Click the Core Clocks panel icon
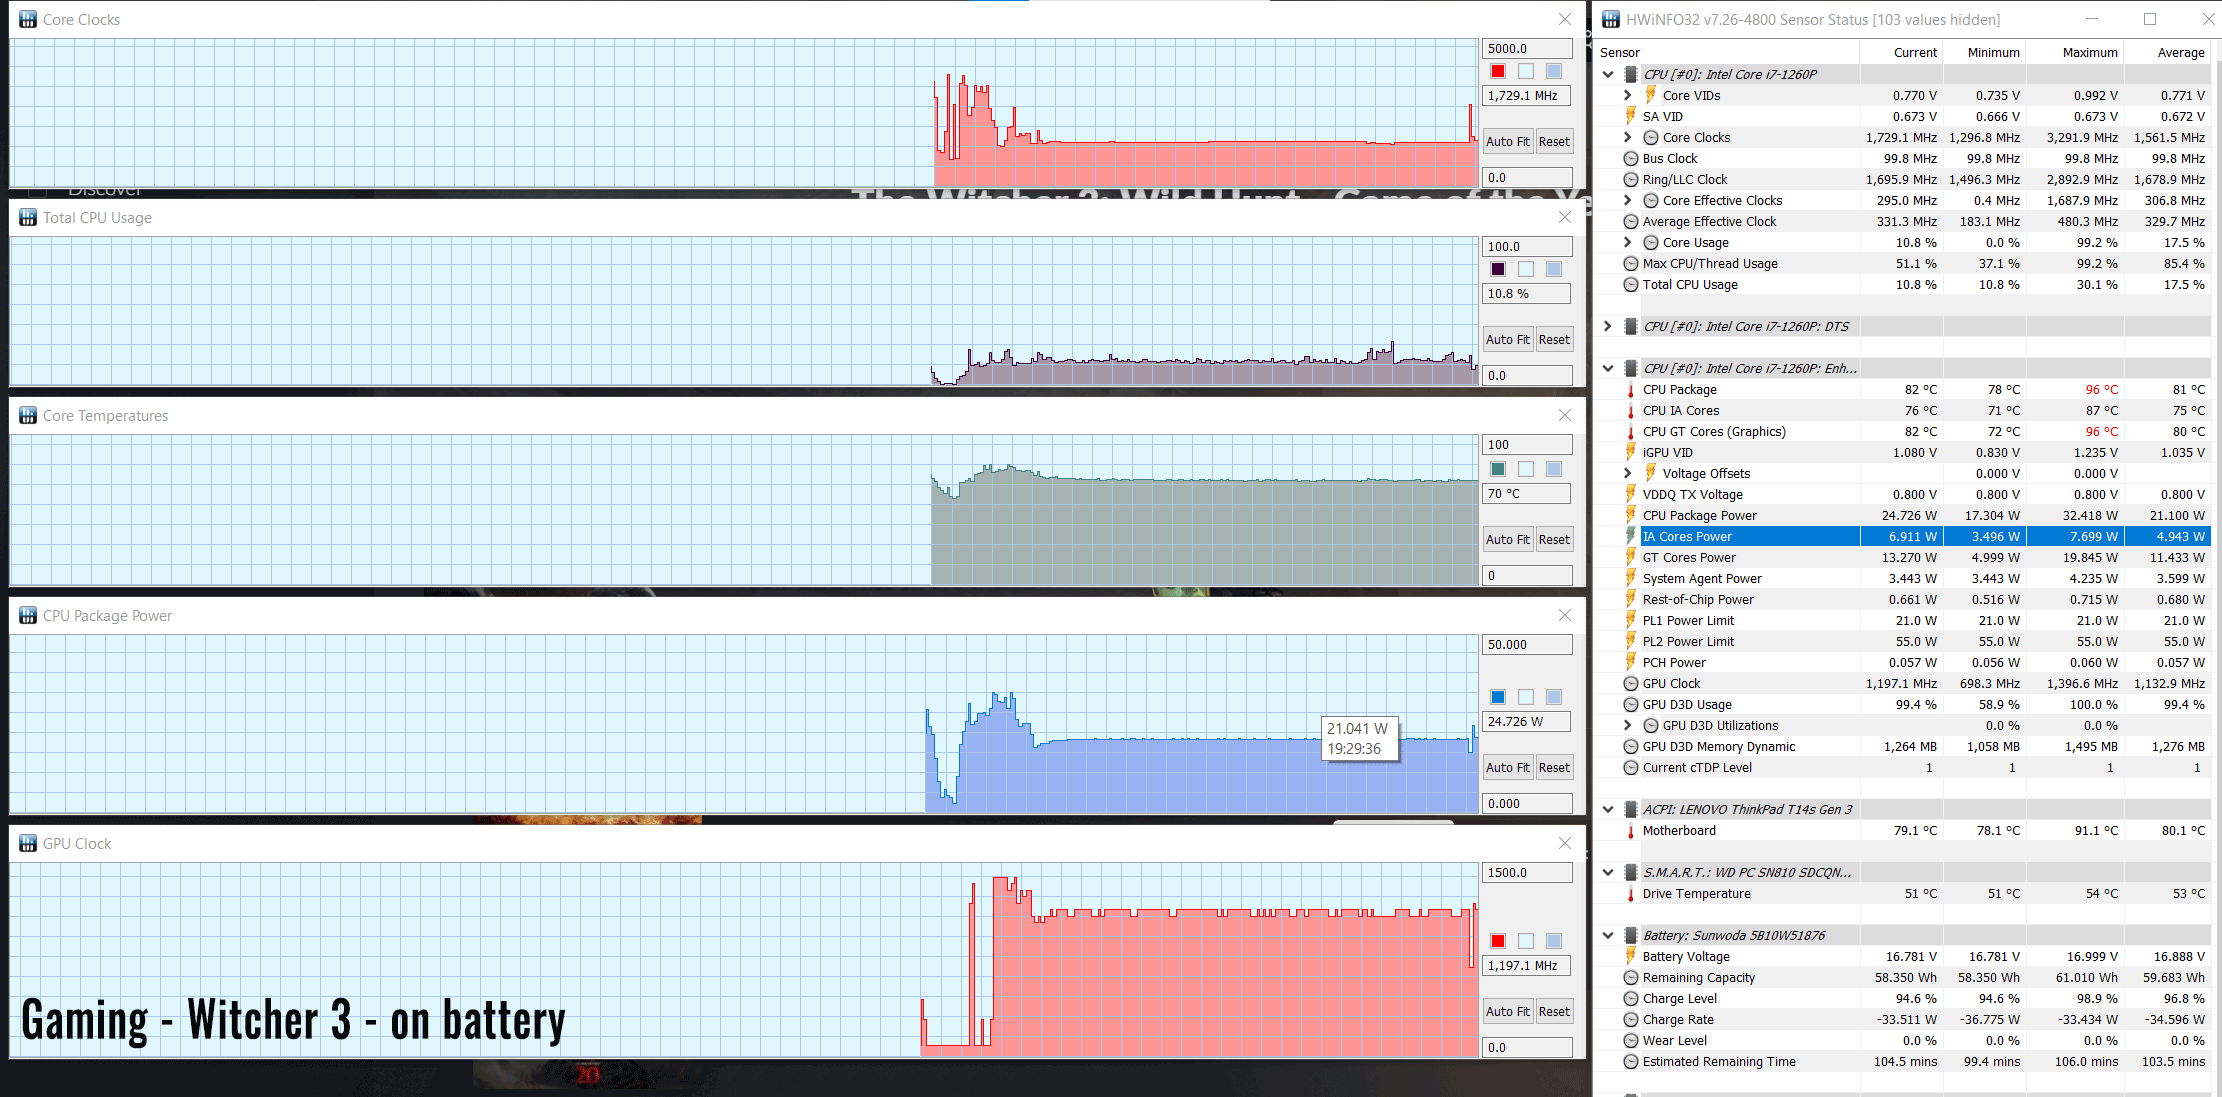This screenshot has height=1097, width=2222. (x=28, y=18)
